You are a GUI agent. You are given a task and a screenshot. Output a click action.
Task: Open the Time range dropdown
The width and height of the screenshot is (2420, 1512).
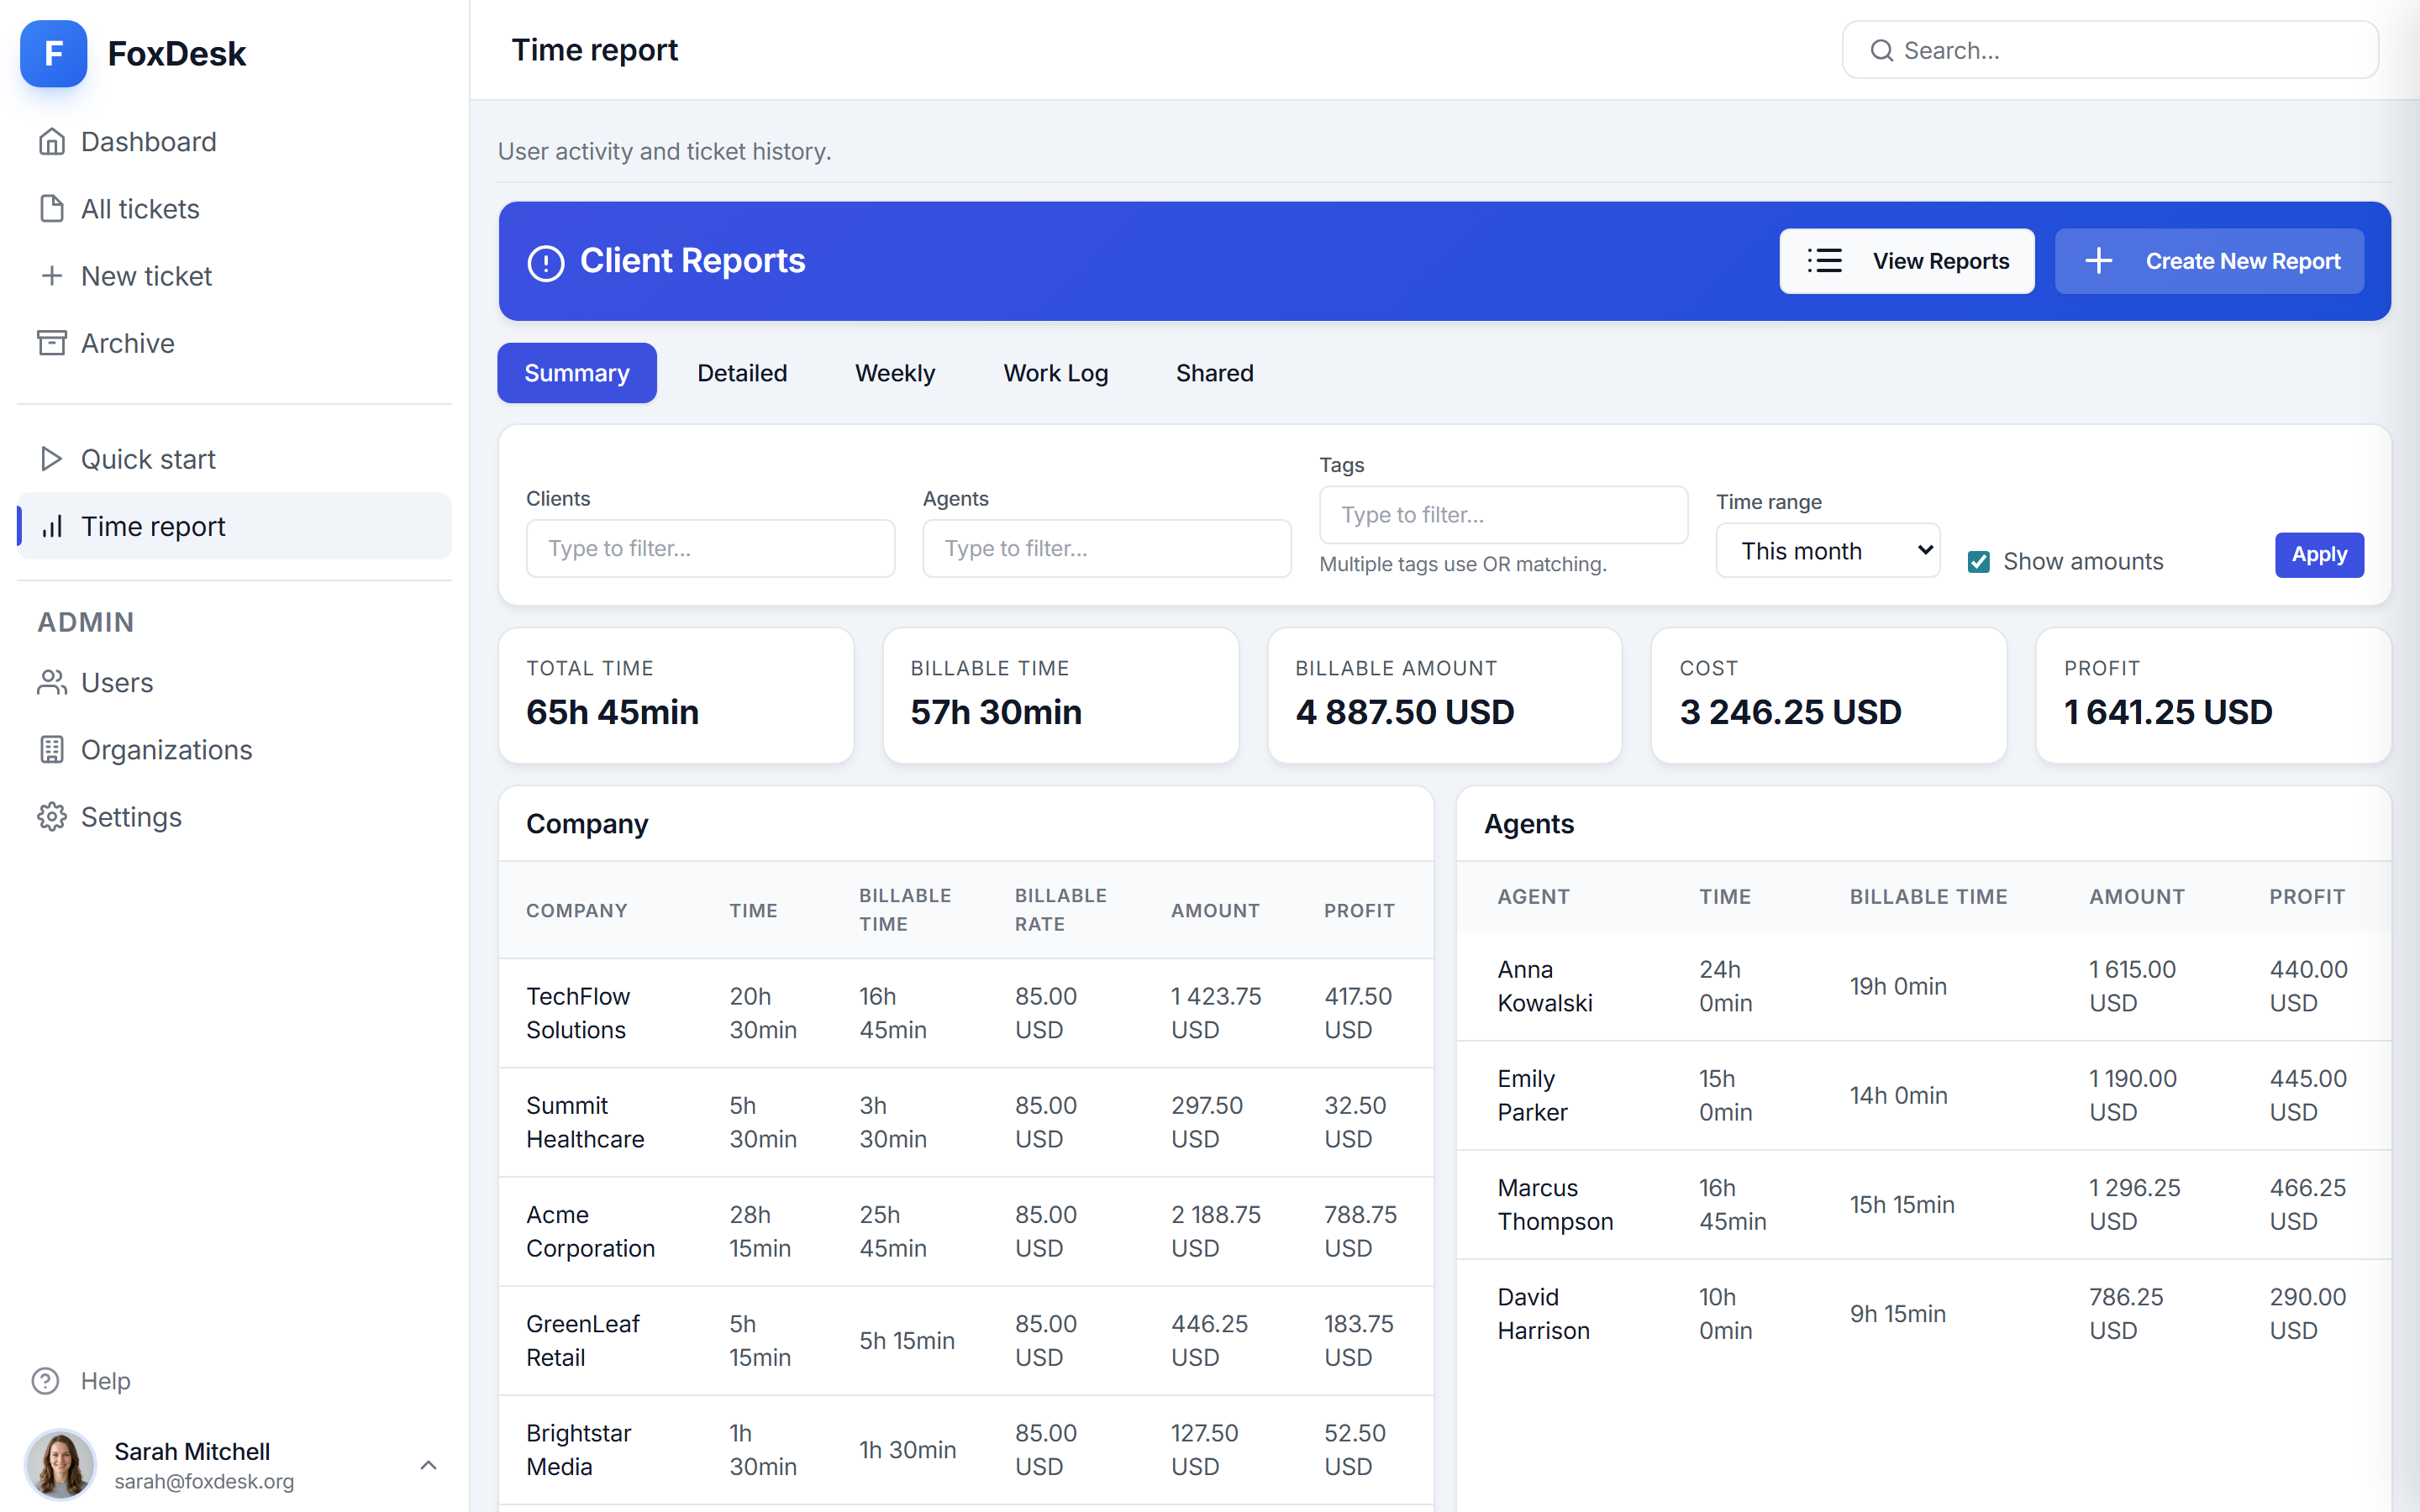pos(1827,550)
